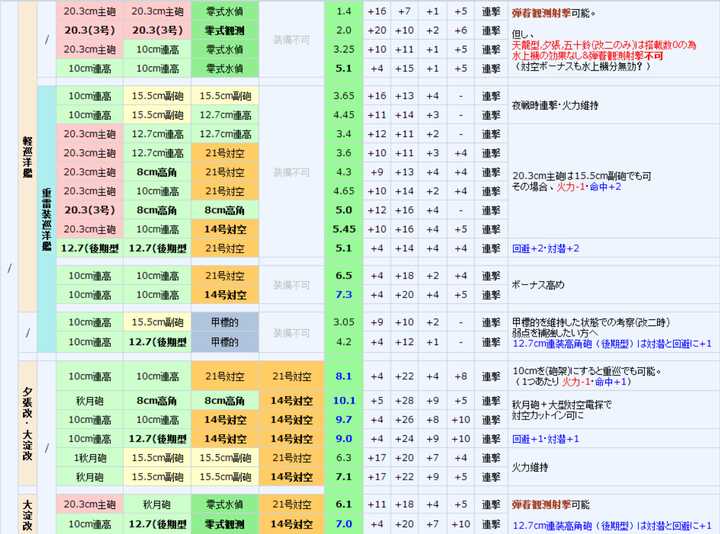Select the bold 5.0 score value
The height and width of the screenshot is (534, 720).
(343, 210)
